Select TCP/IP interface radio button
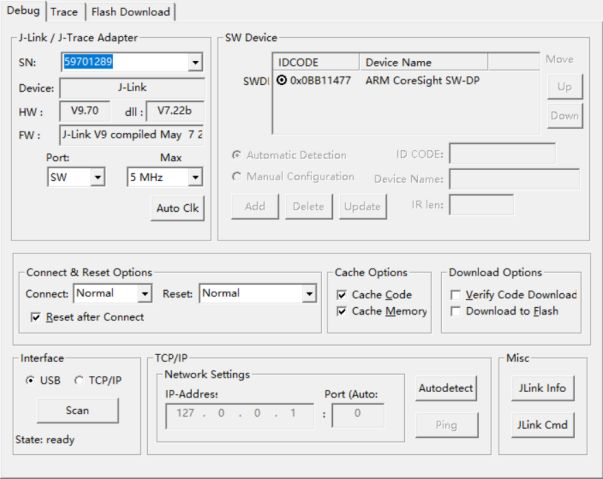The image size is (603, 479). (x=79, y=380)
